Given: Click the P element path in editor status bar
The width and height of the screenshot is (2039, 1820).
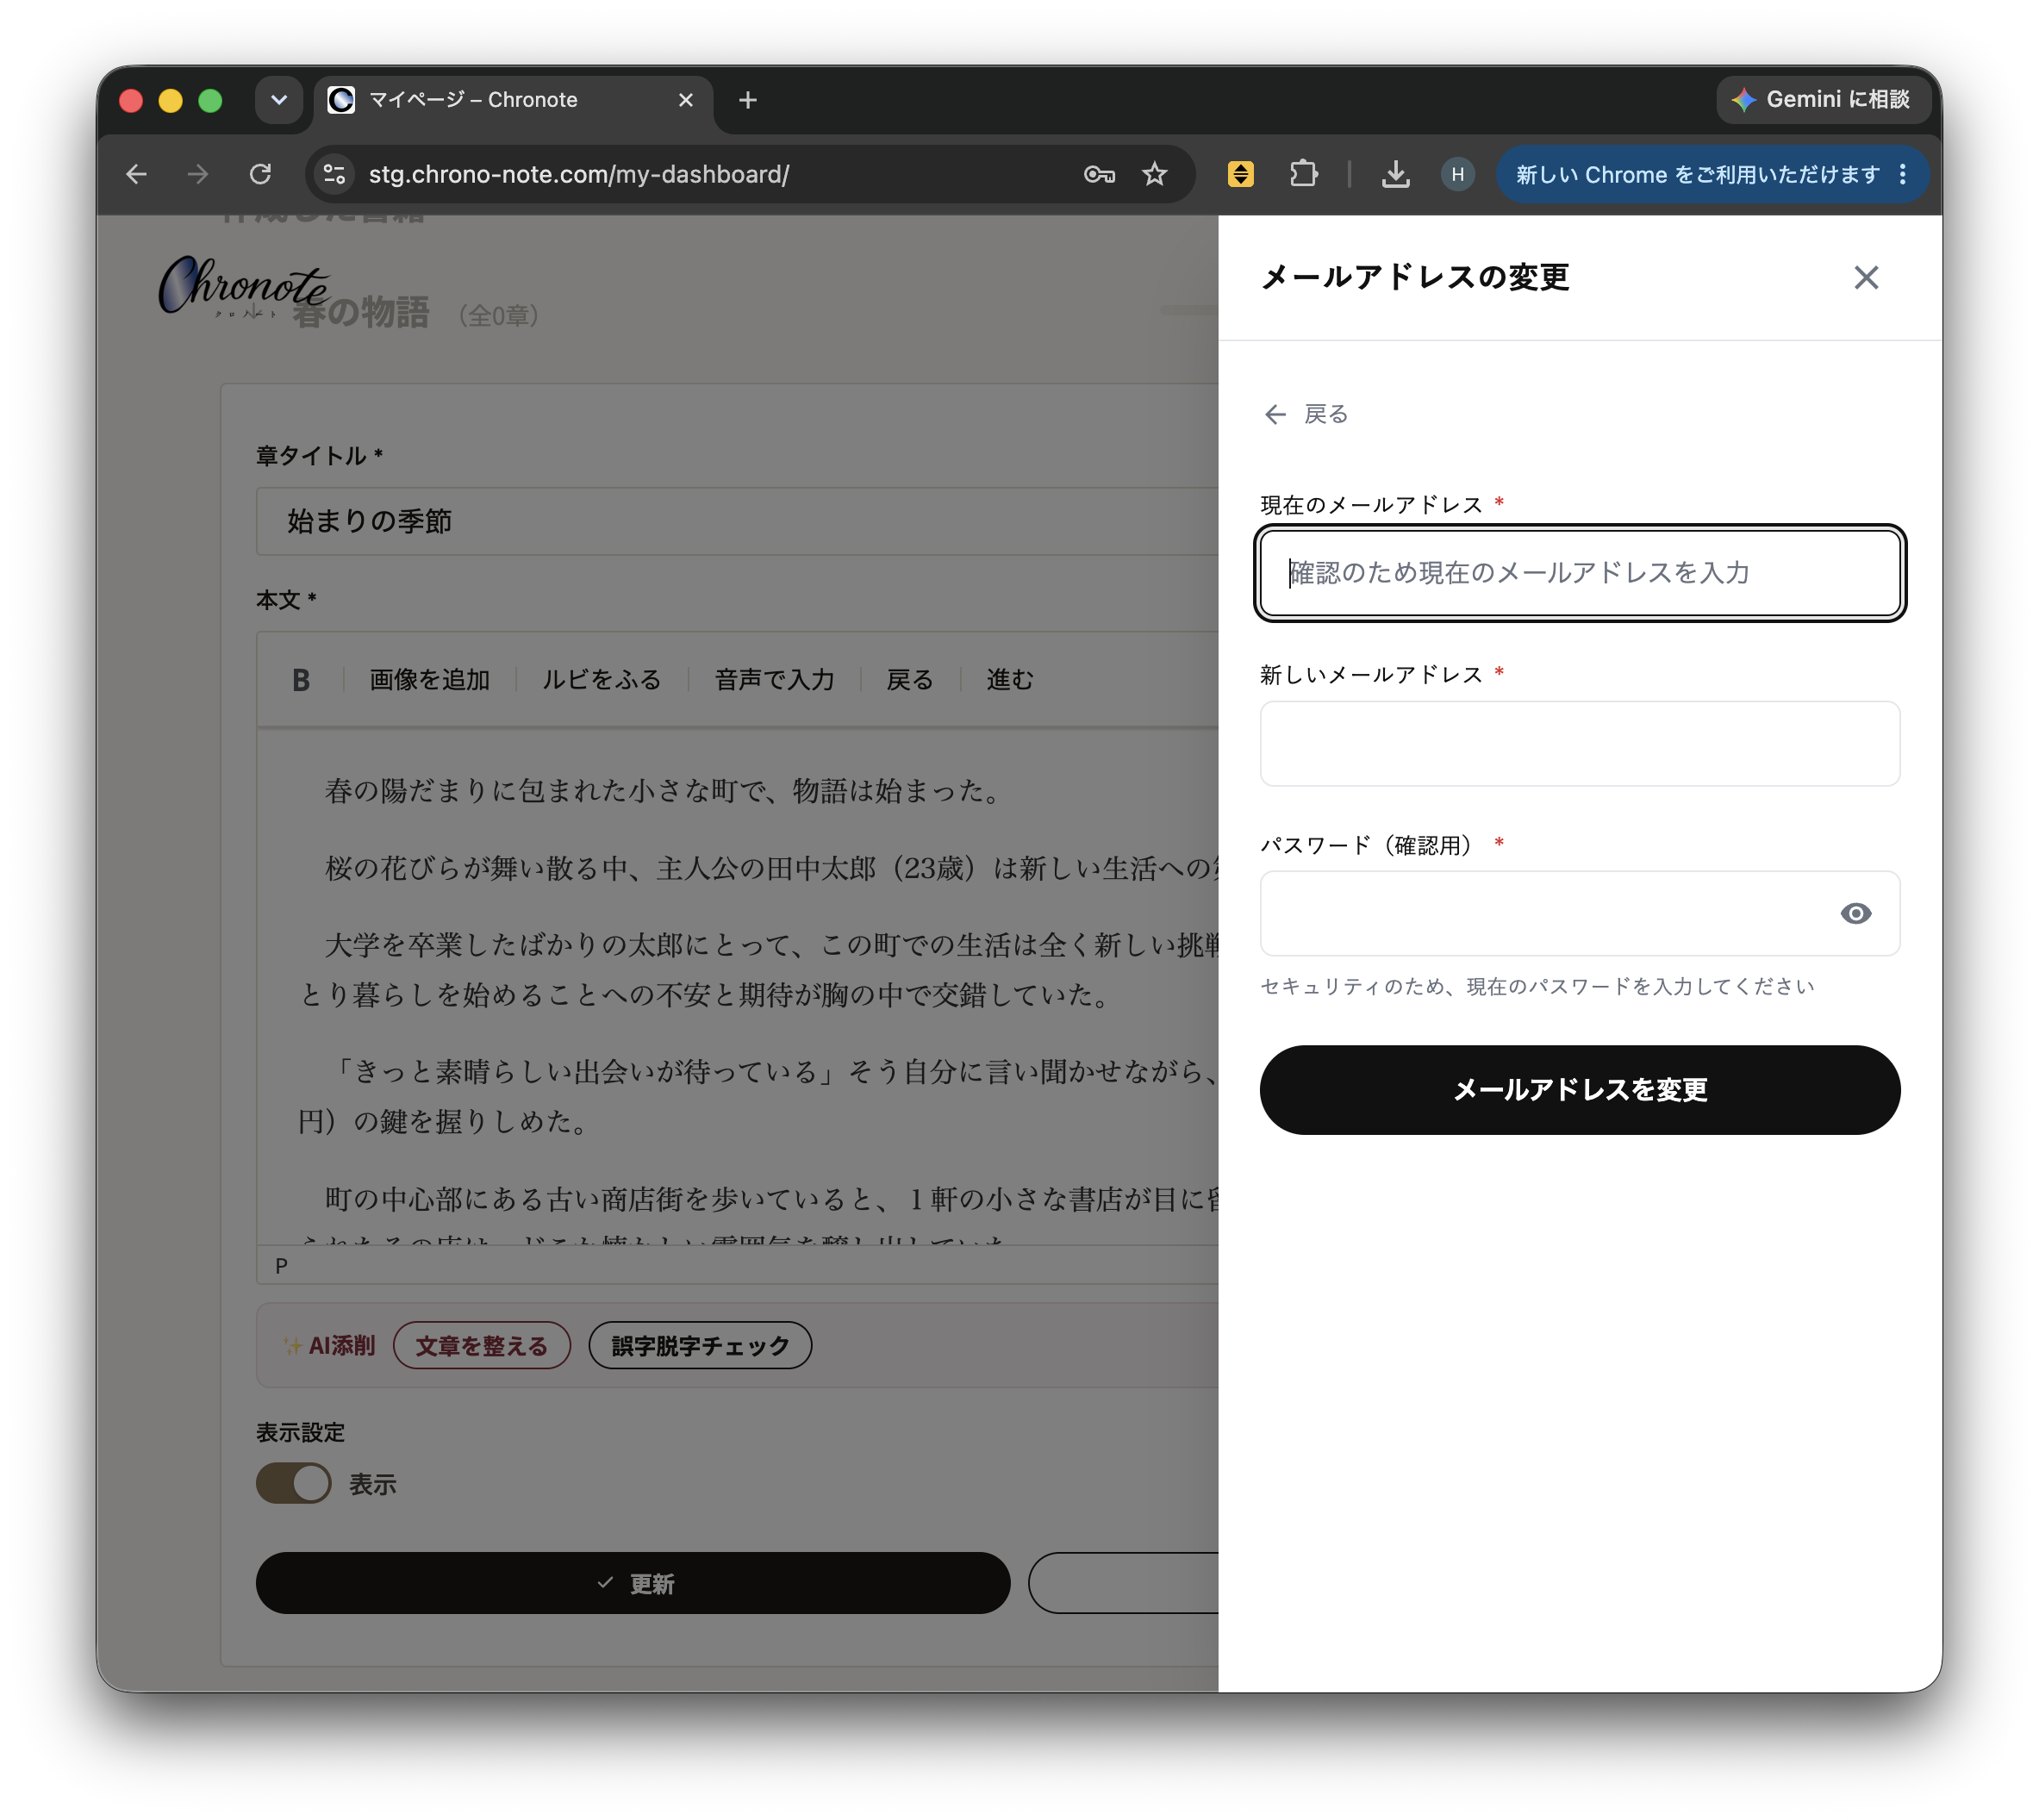Looking at the screenshot, I should click(281, 1265).
